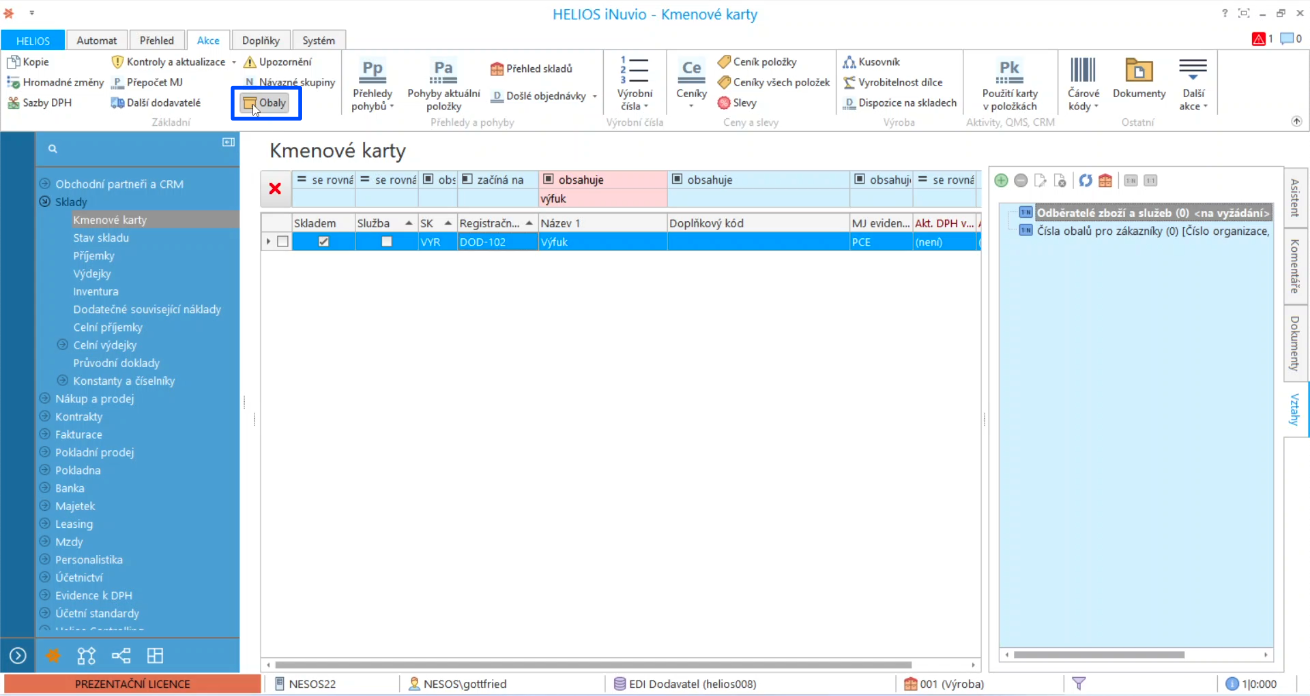Open Pohyby aktuální položky
1310x696 pixels.
[x=443, y=85]
